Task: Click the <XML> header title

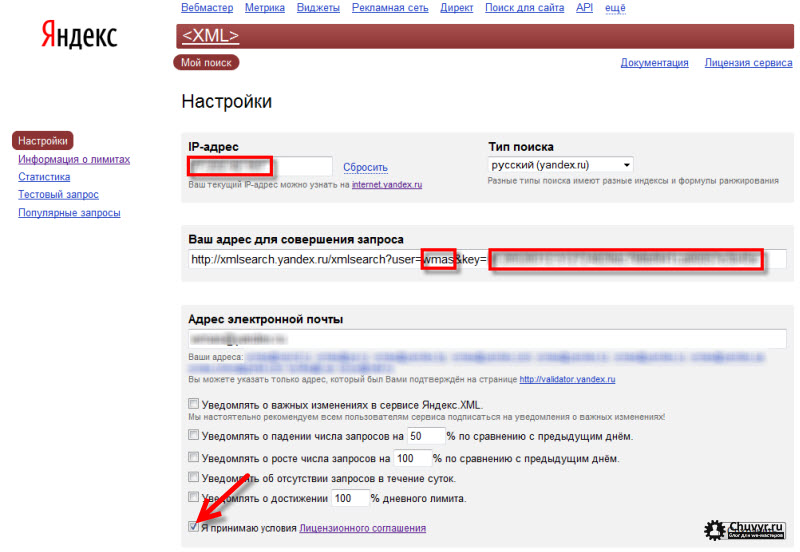Action: point(210,35)
